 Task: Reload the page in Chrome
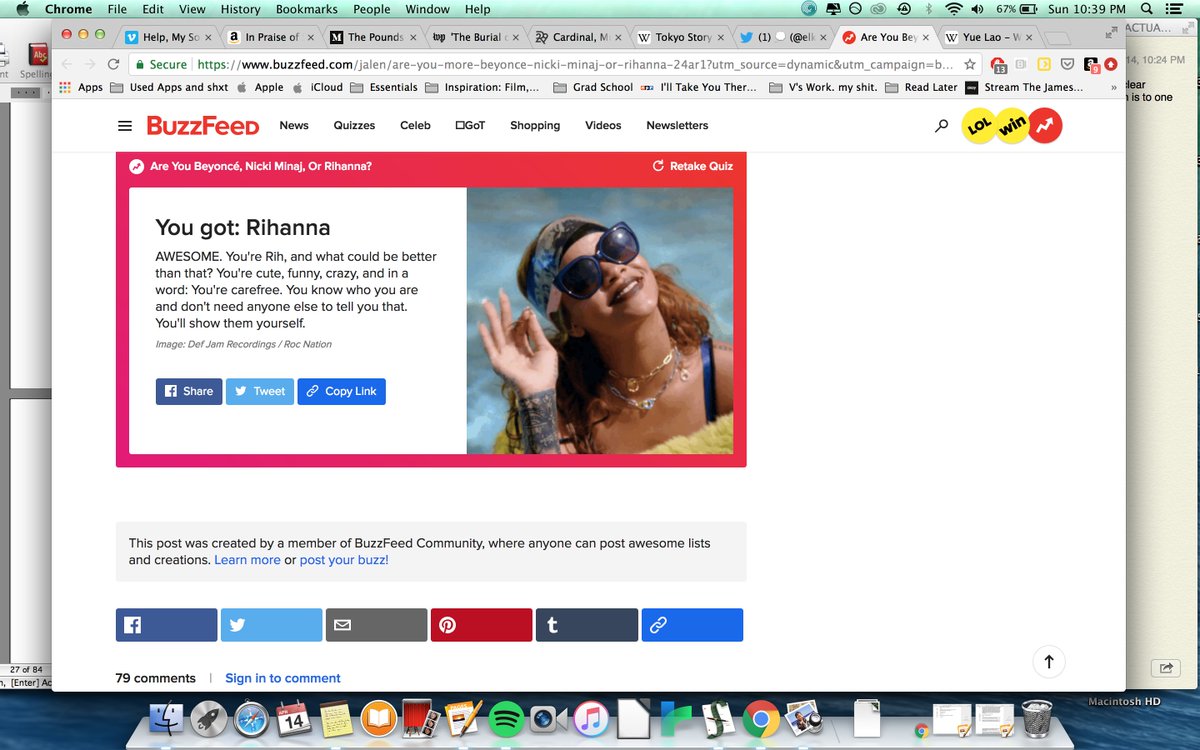point(114,64)
